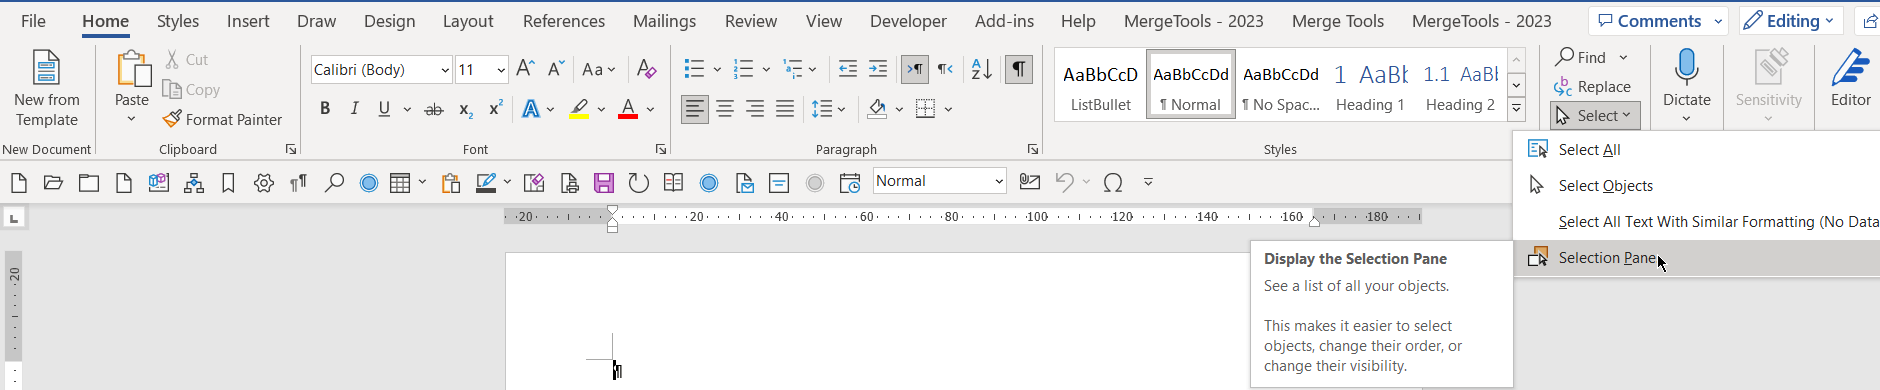Viewport: 1880px width, 390px height.
Task: Click the bookmark icon in quick toolbar
Action: point(228,182)
